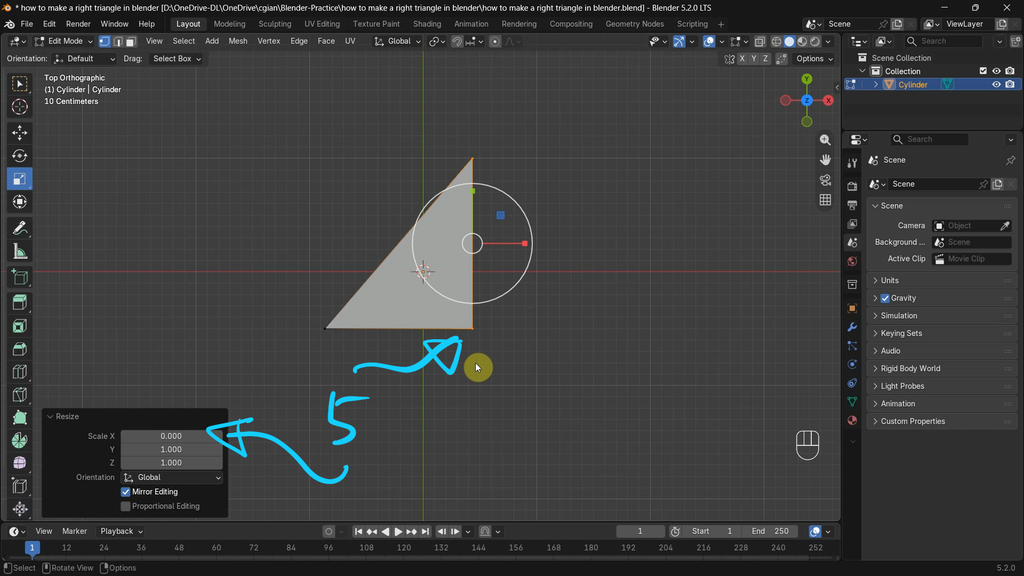Open the Playback dropdown in timeline
The width and height of the screenshot is (1024, 576).
click(x=121, y=532)
